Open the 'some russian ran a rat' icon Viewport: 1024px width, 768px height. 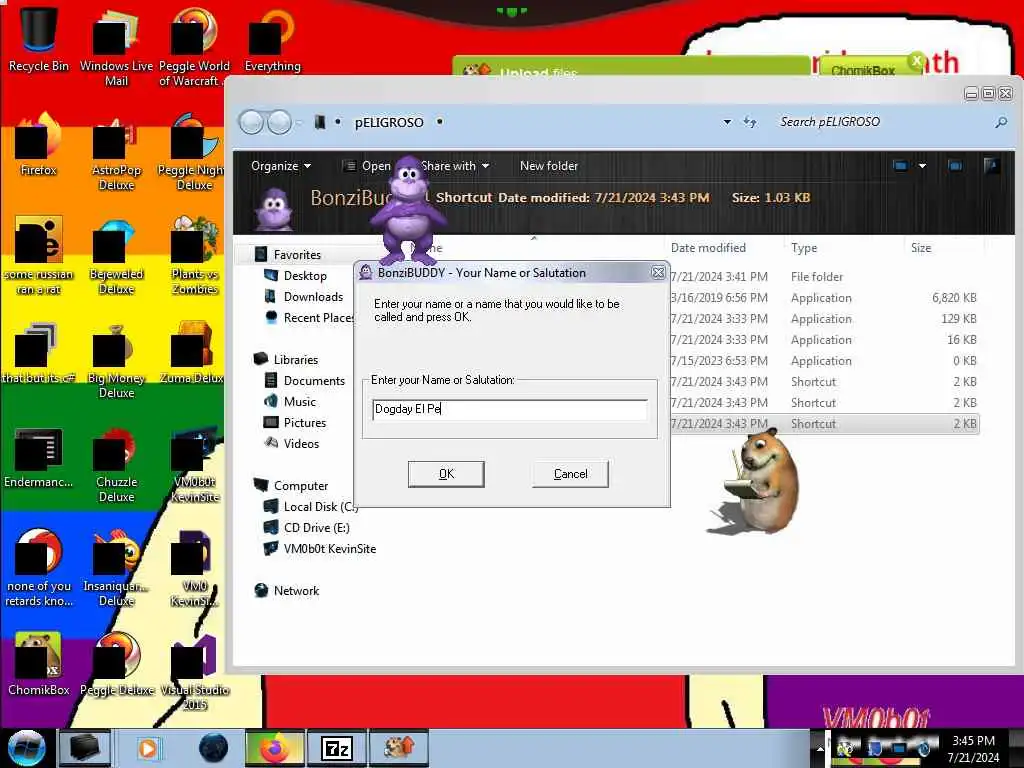pyautogui.click(x=39, y=256)
